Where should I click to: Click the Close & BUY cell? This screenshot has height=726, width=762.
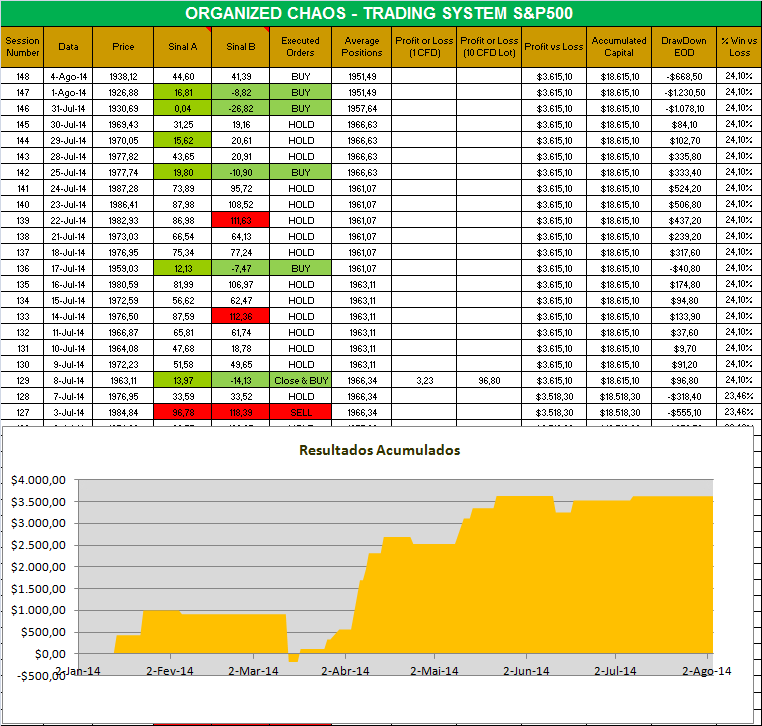click(x=300, y=380)
